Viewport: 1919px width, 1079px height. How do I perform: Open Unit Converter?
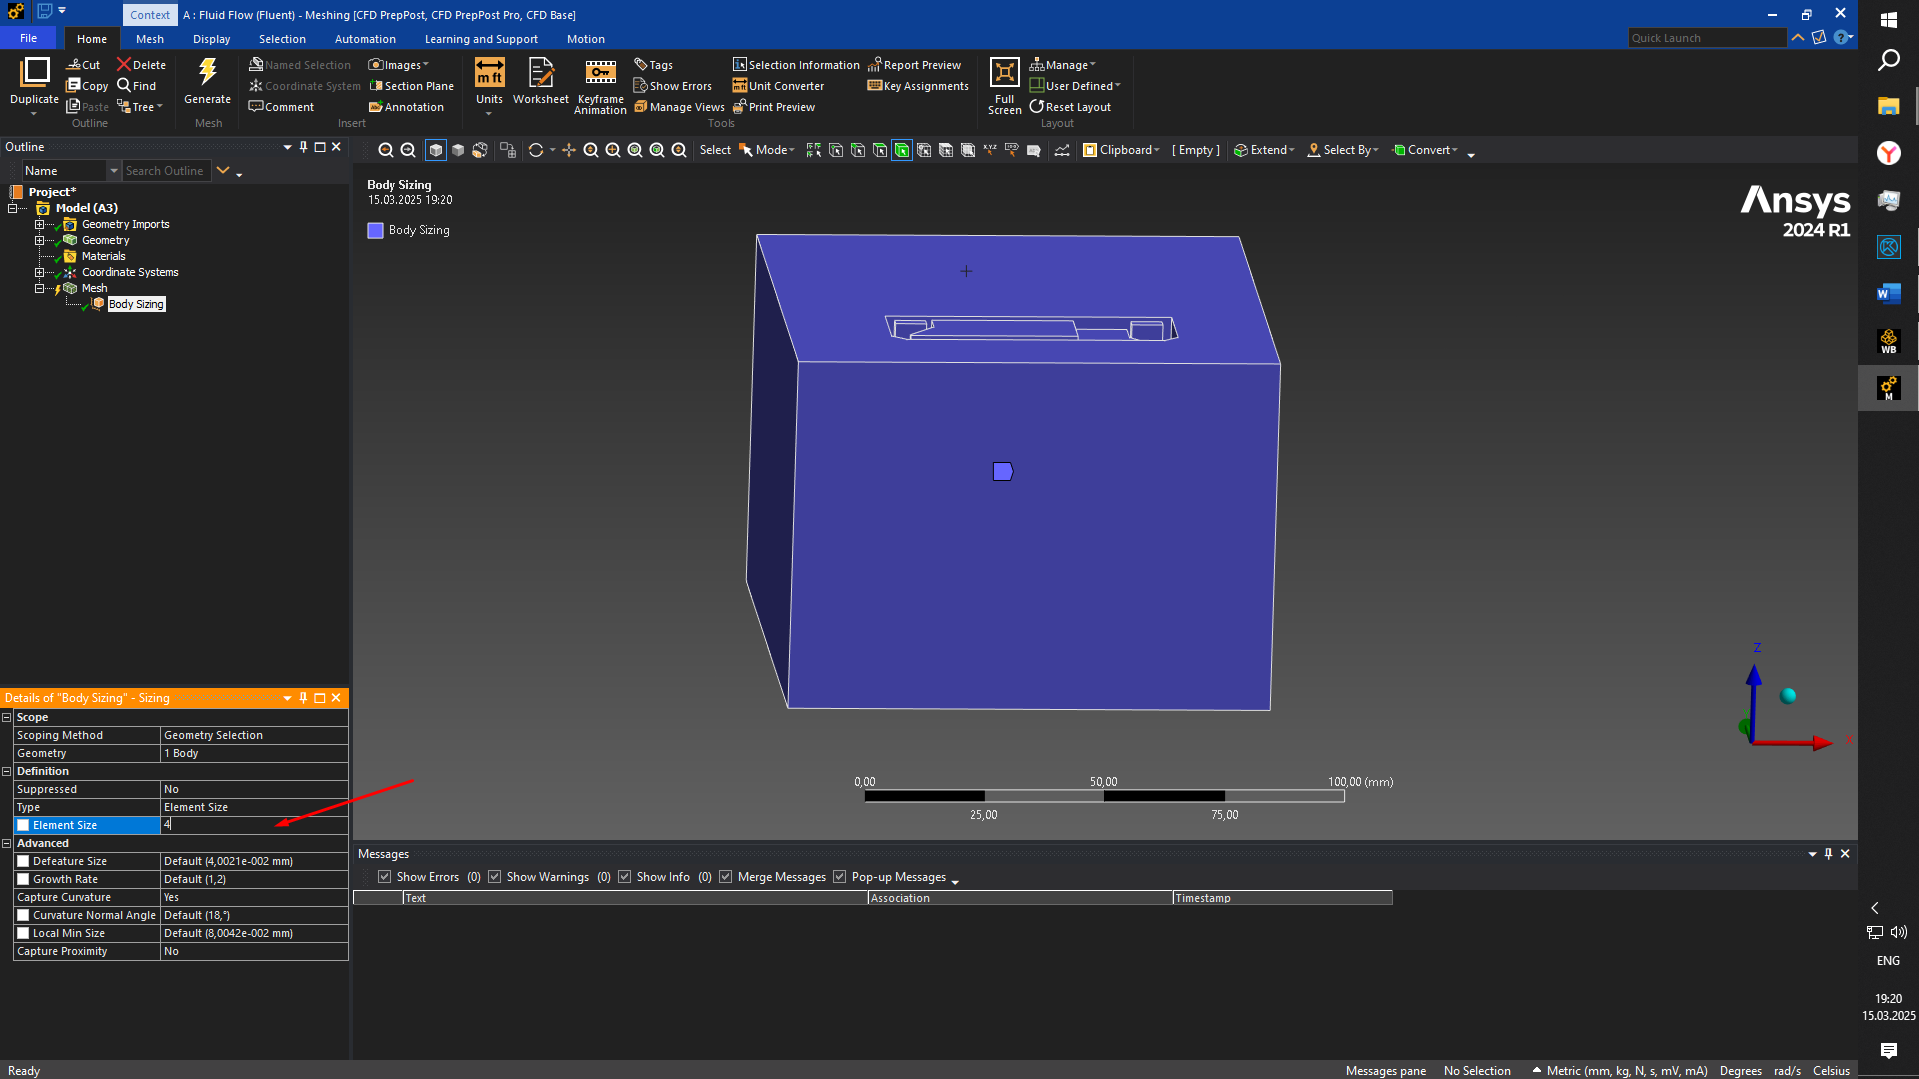click(x=778, y=86)
